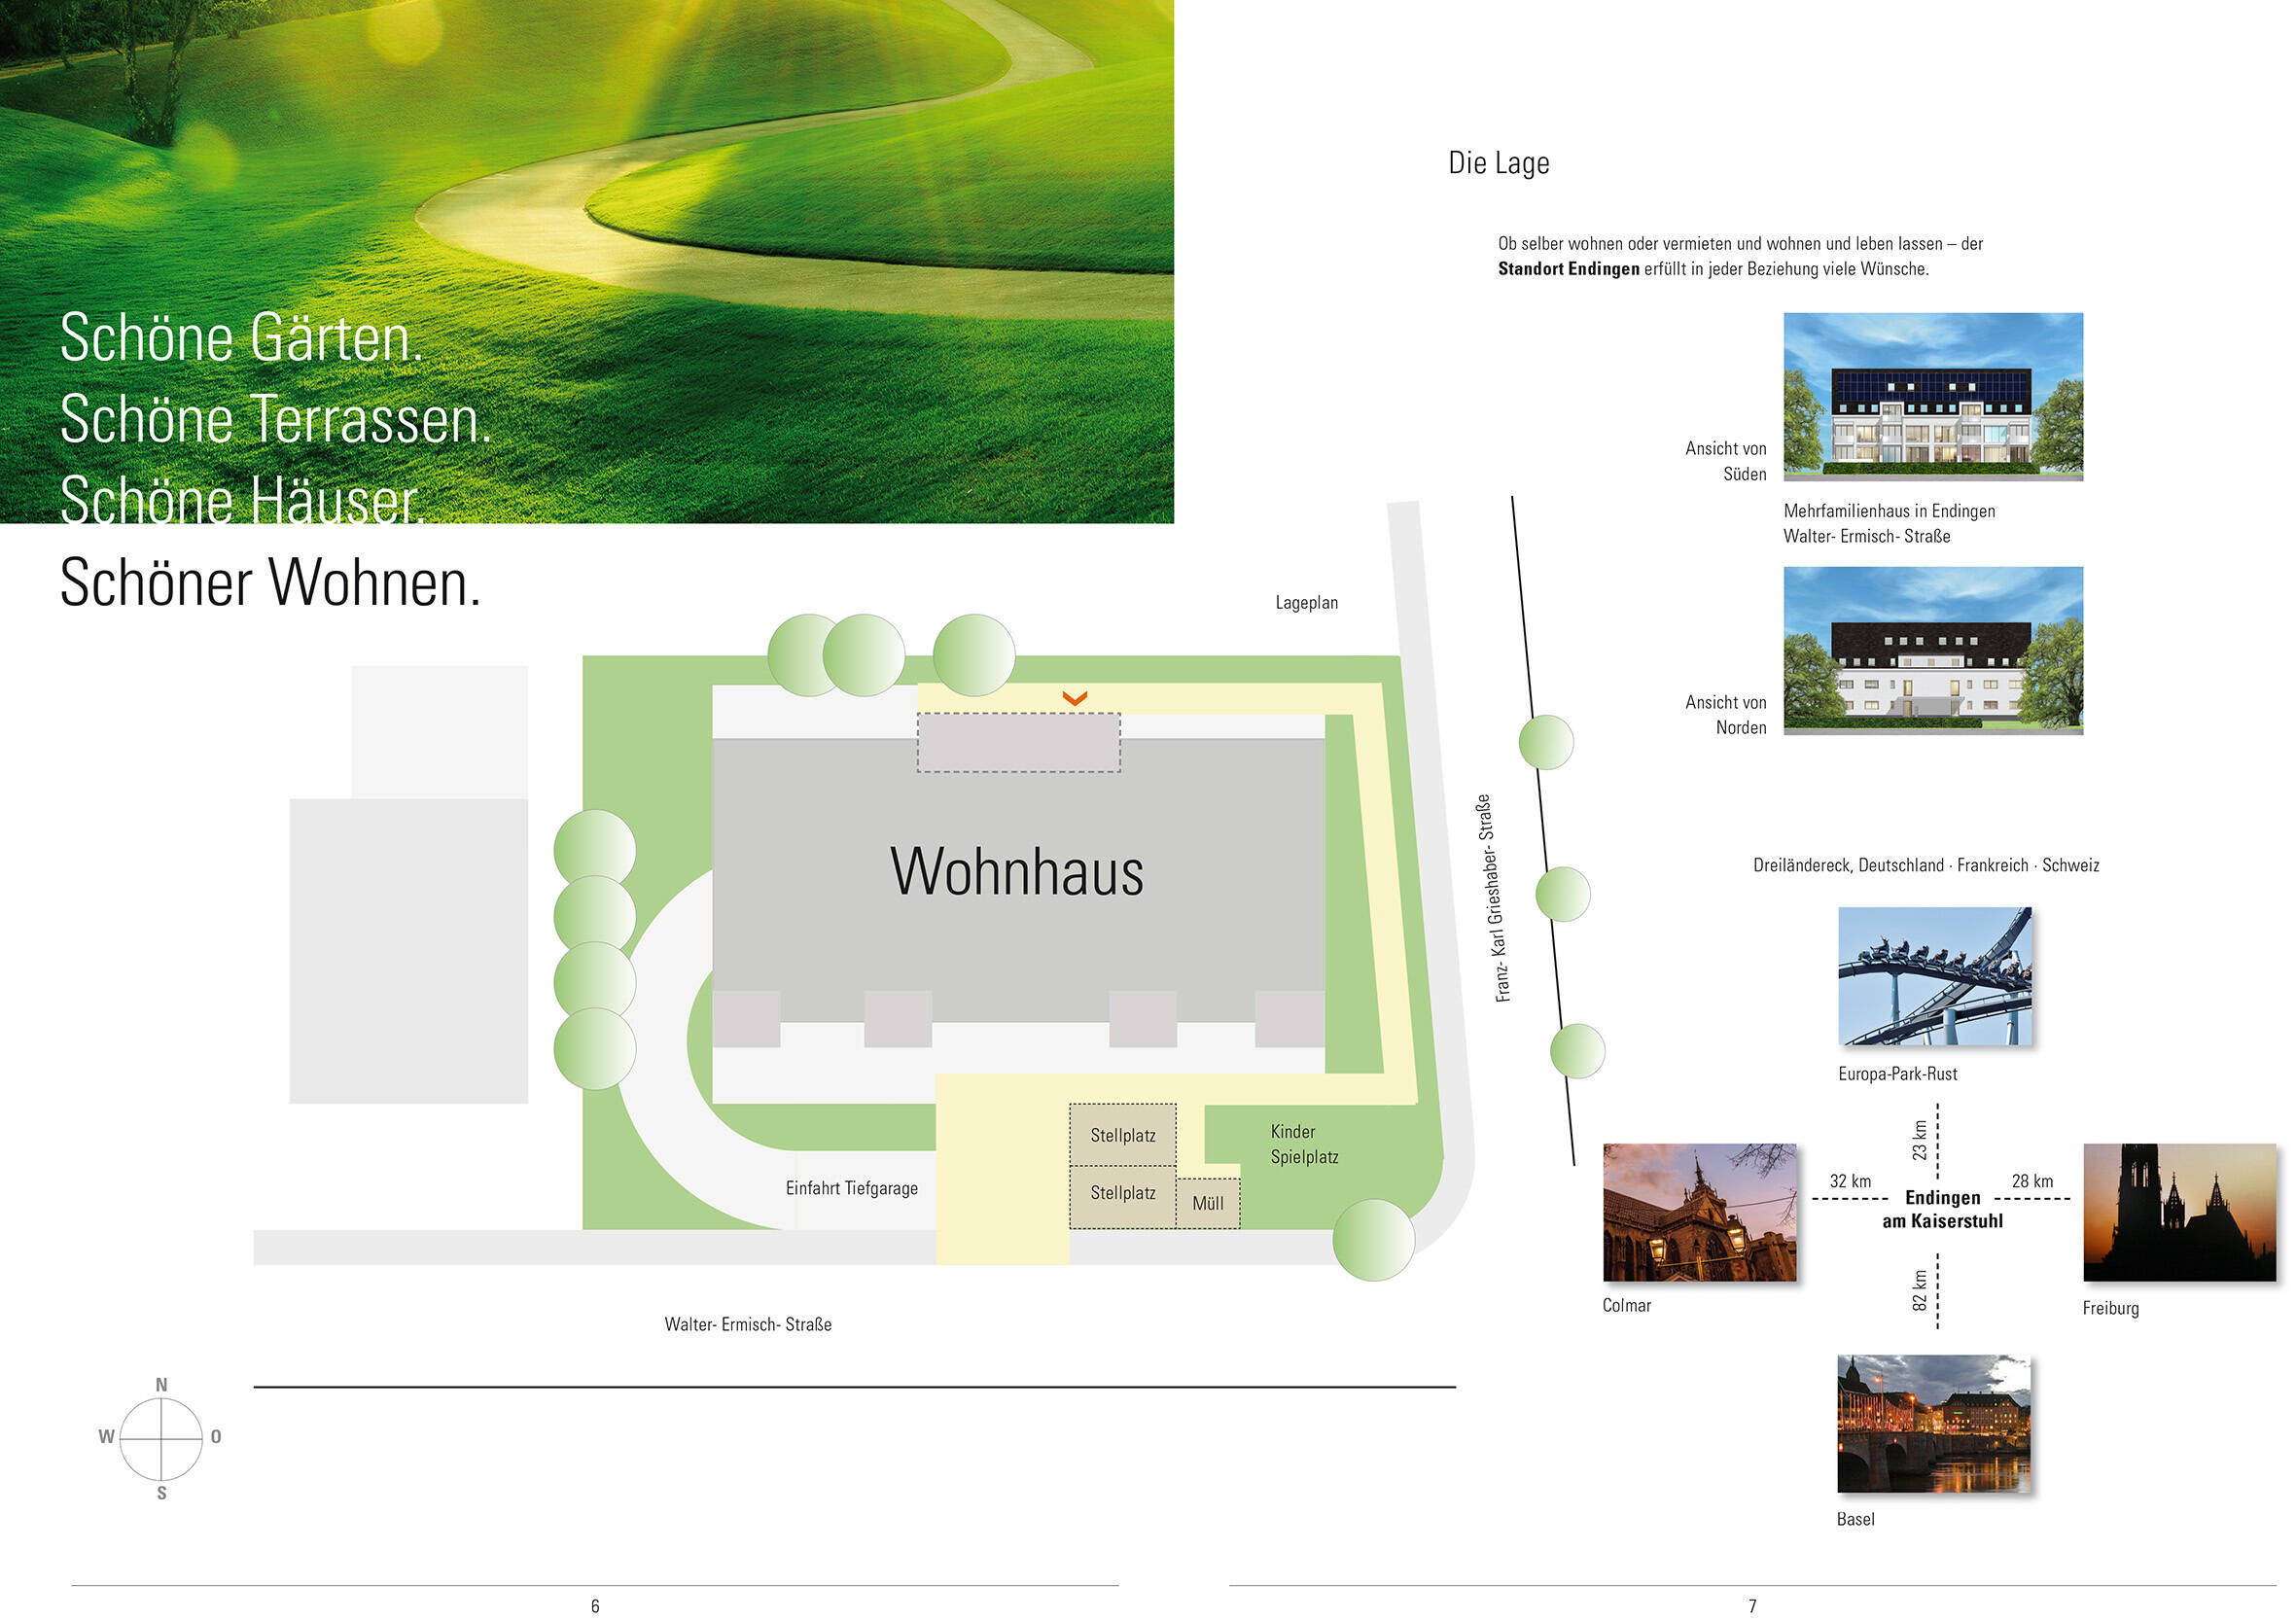Click the Kinder Spielplatz area label
Screen dimensions: 2296x1620
[x=1303, y=1144]
